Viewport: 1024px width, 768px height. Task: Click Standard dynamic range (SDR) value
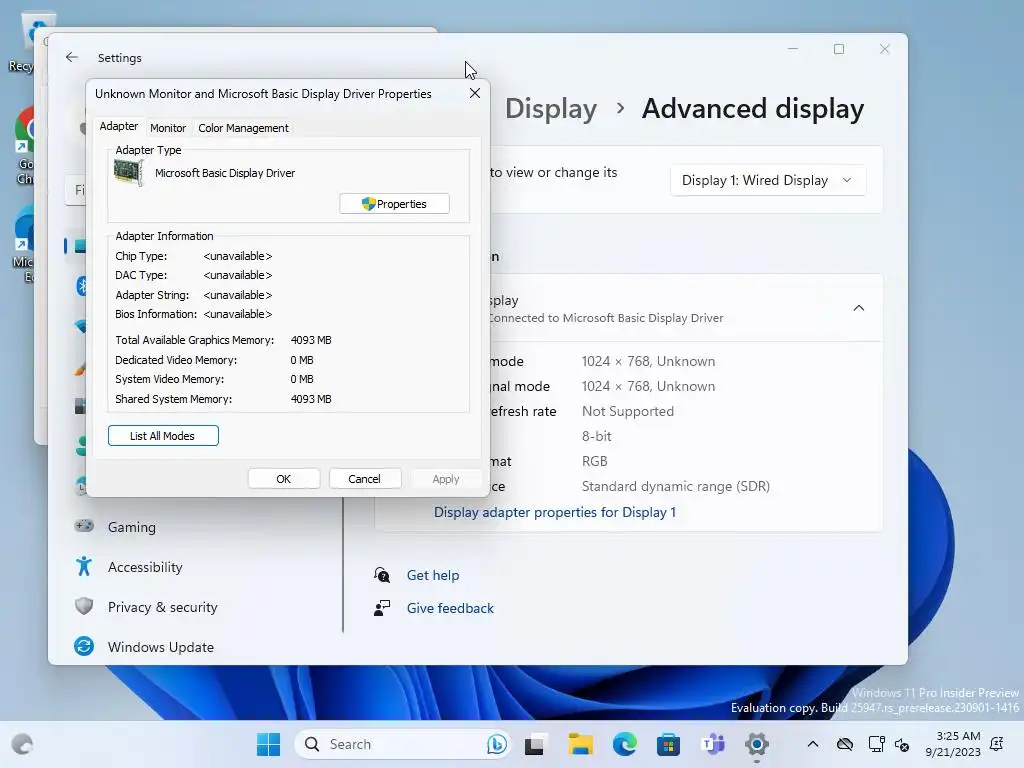[x=676, y=487]
